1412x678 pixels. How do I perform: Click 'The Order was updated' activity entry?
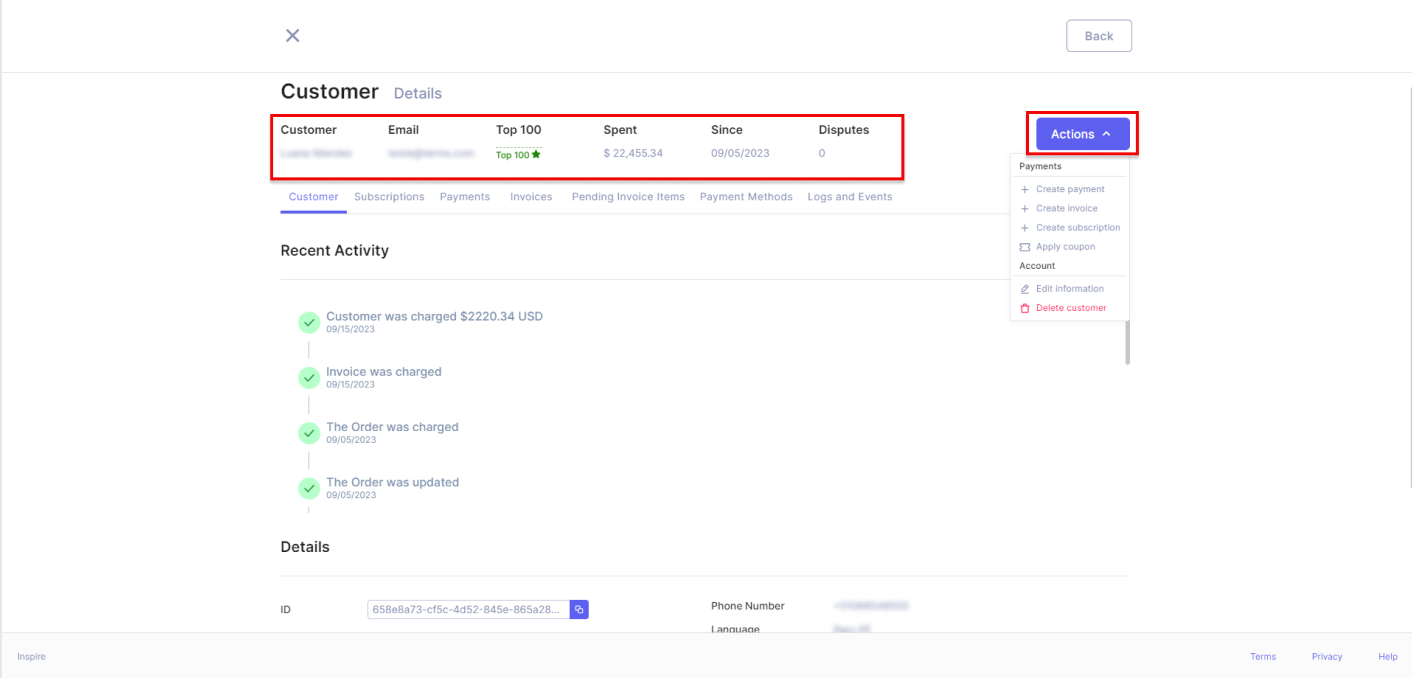point(392,482)
